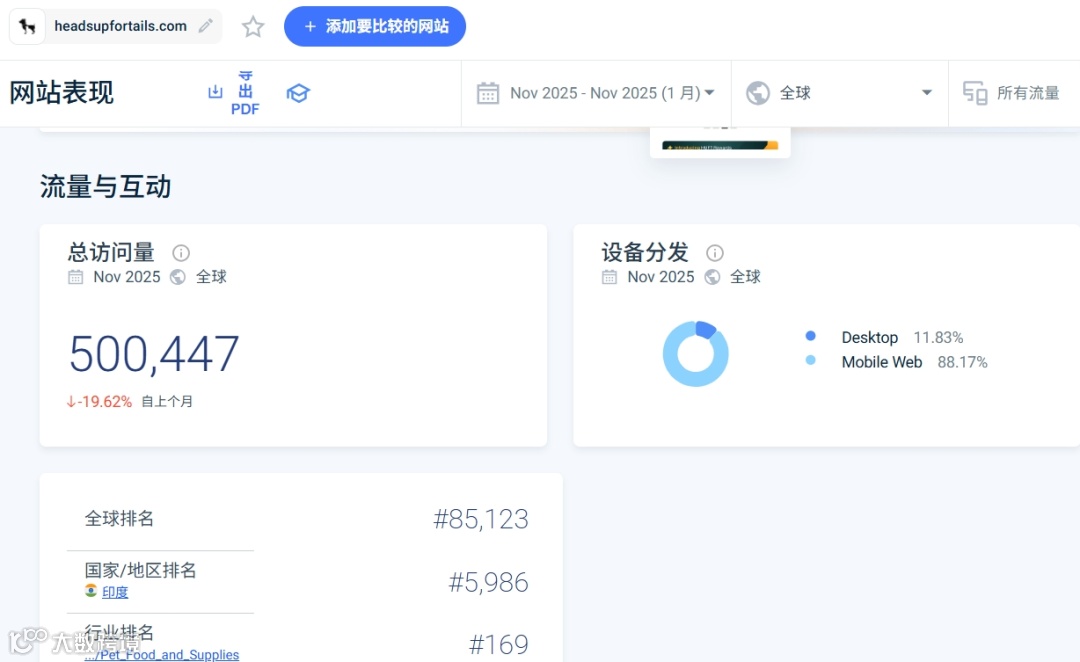This screenshot has height=662, width=1080.
Task: Click globe icon under 总访问量 heading
Action: 178,277
